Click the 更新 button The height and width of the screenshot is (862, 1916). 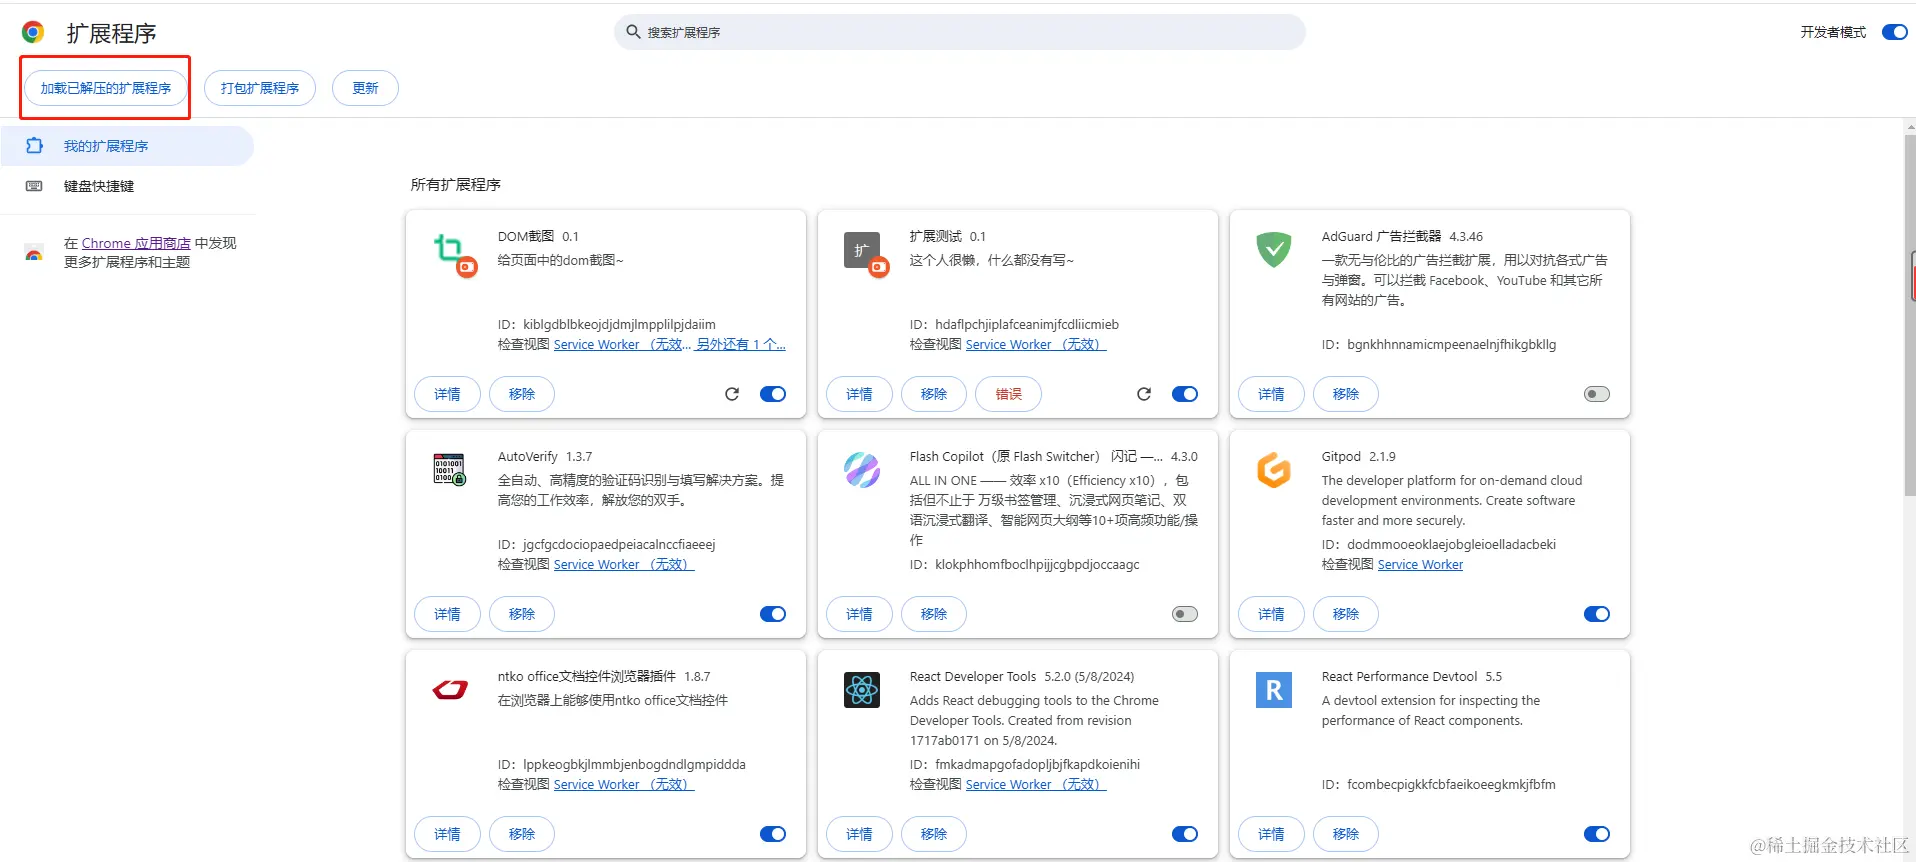(x=365, y=88)
